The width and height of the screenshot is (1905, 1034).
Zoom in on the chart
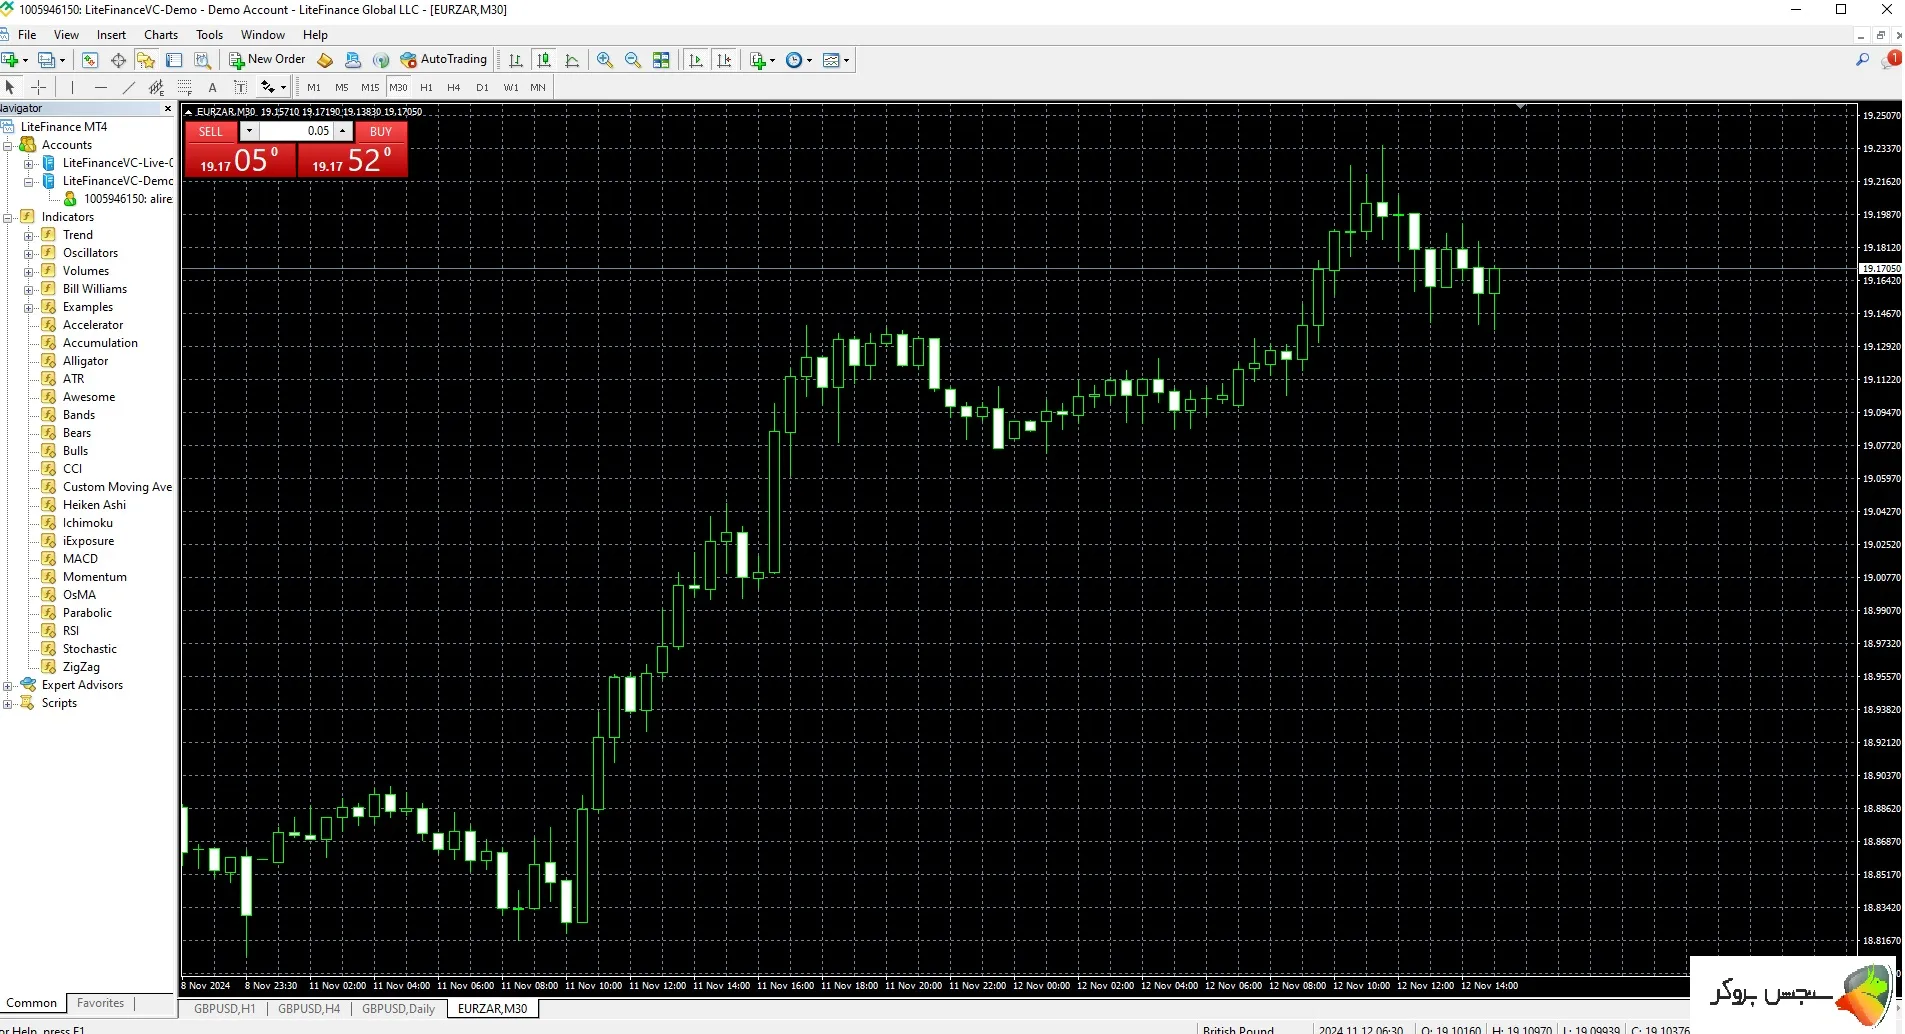[x=605, y=60]
